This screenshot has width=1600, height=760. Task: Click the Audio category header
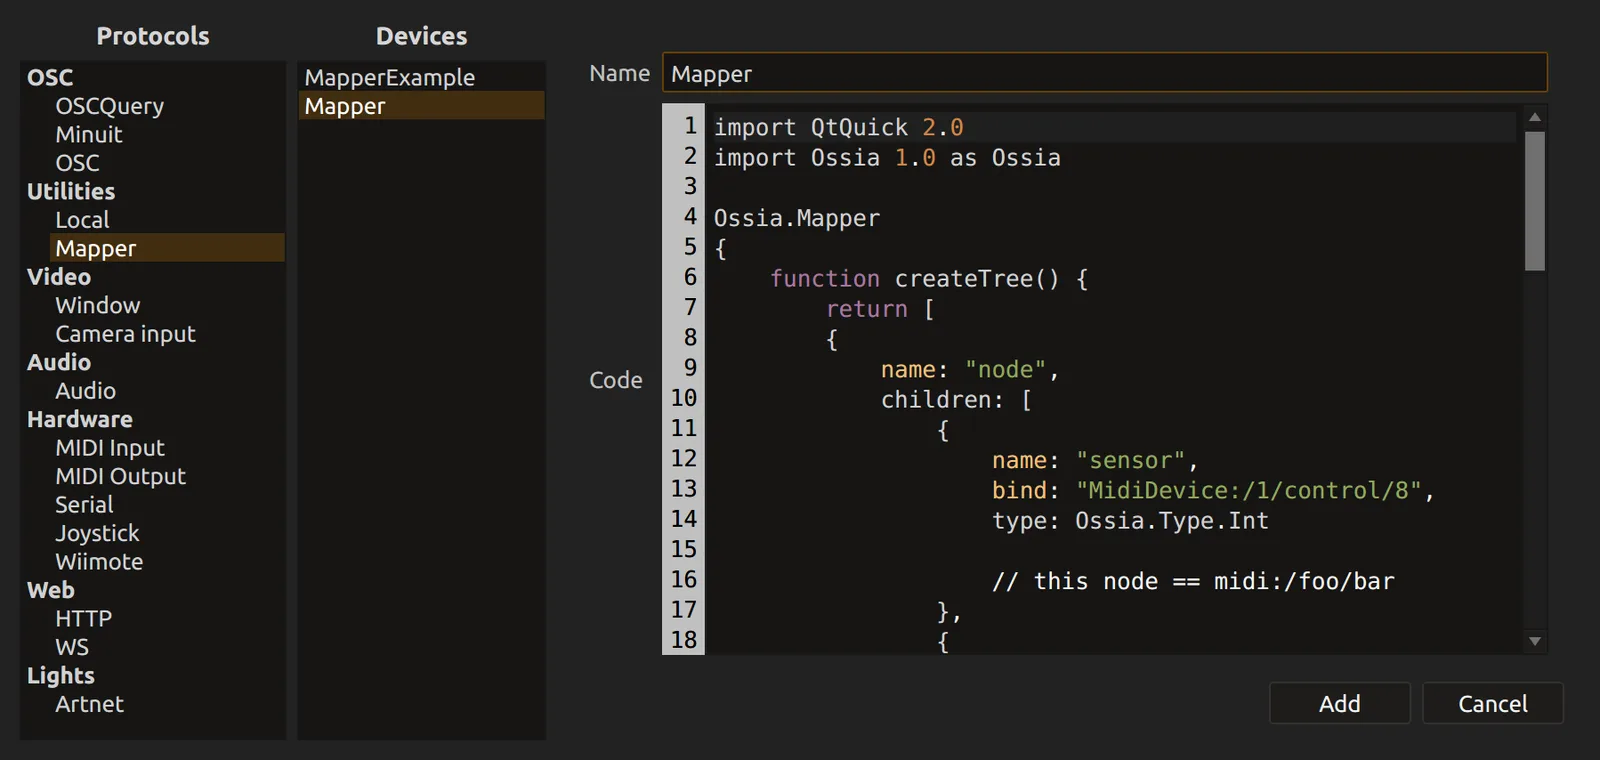(x=59, y=362)
